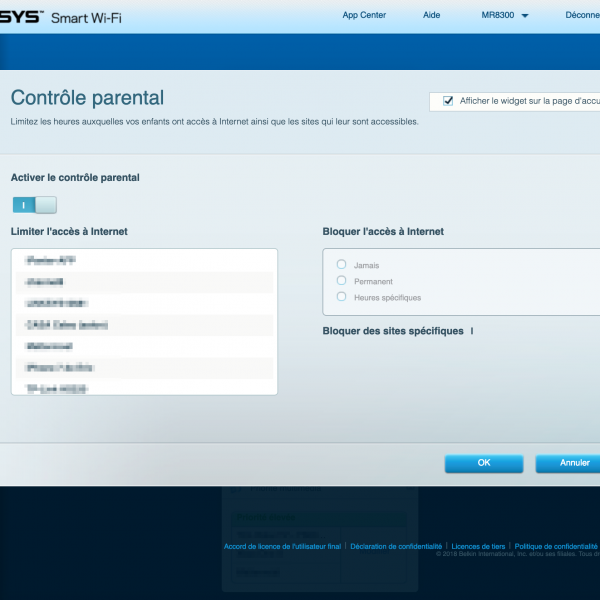Viewport: 600px width, 600px height.
Task: Open Accord de licence de l'utilisateur final
Action: pos(282,547)
